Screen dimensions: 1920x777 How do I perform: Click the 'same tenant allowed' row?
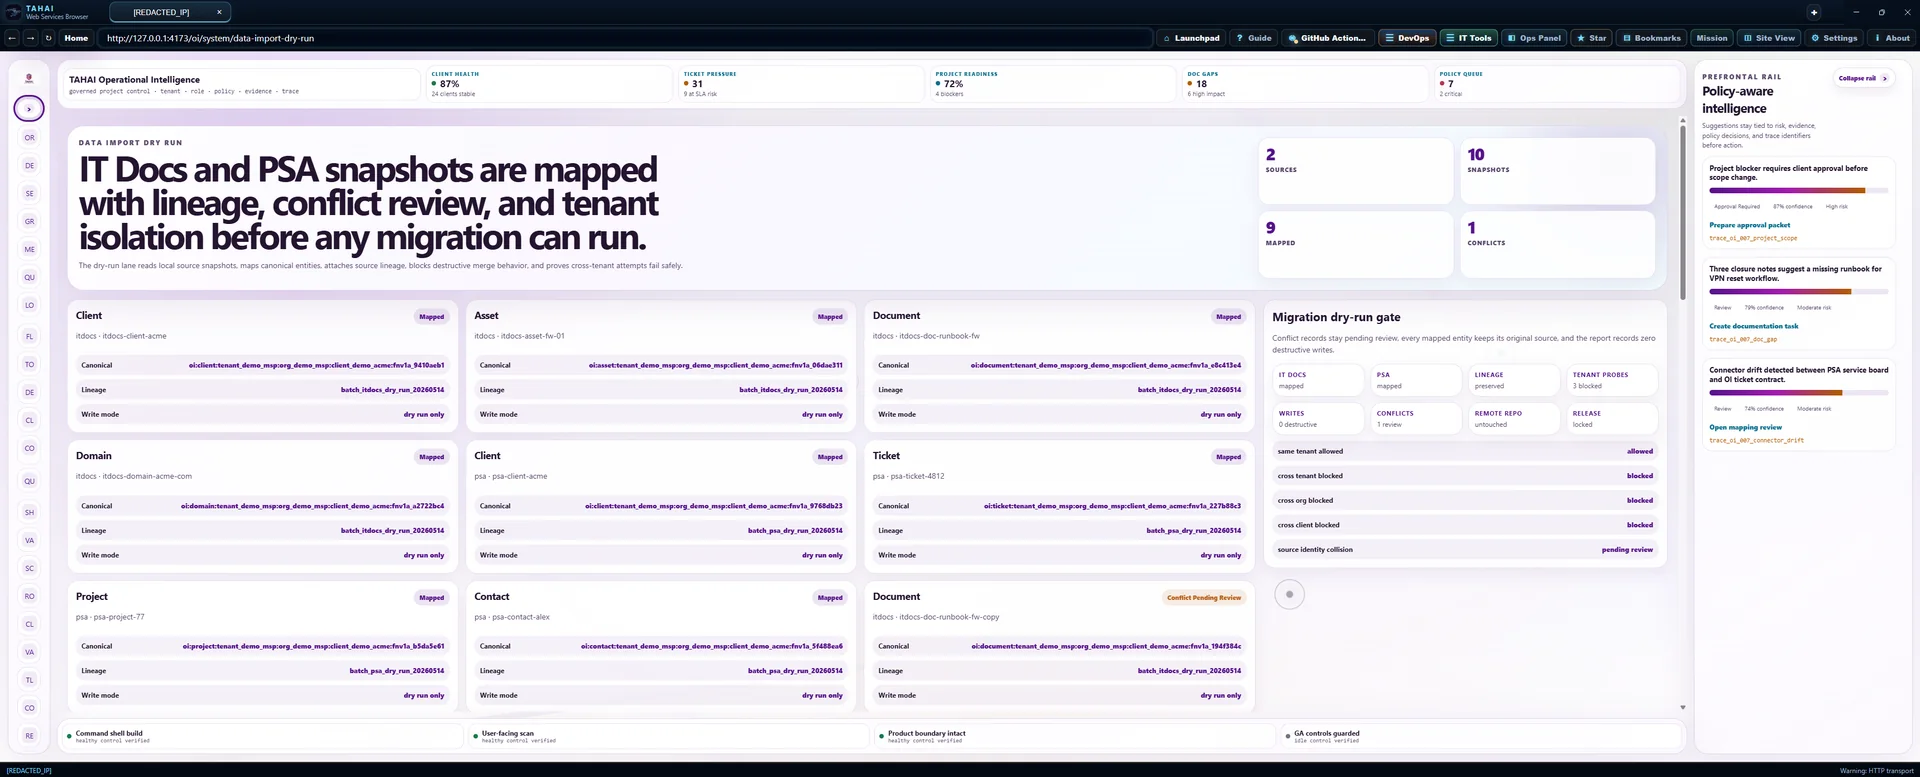[1465, 451]
